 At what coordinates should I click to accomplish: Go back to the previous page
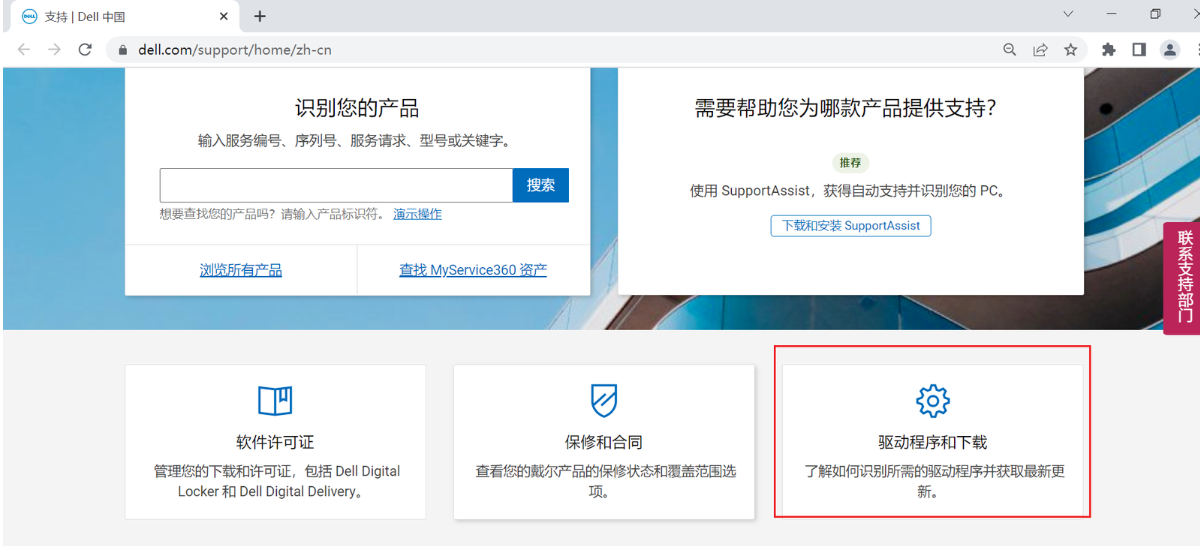coord(23,49)
